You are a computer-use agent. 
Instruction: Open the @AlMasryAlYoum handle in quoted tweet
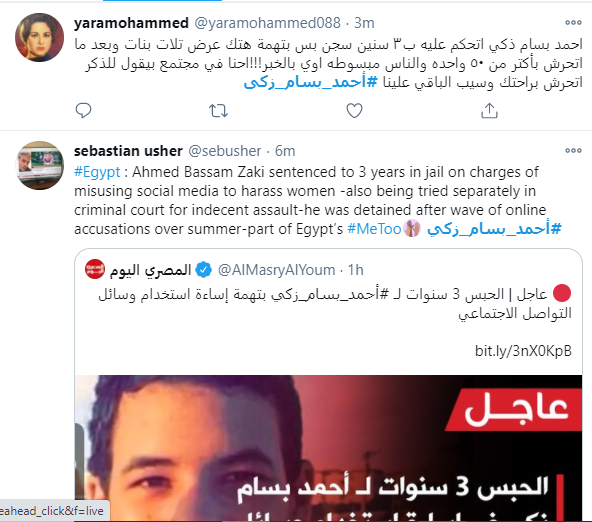pos(277,270)
